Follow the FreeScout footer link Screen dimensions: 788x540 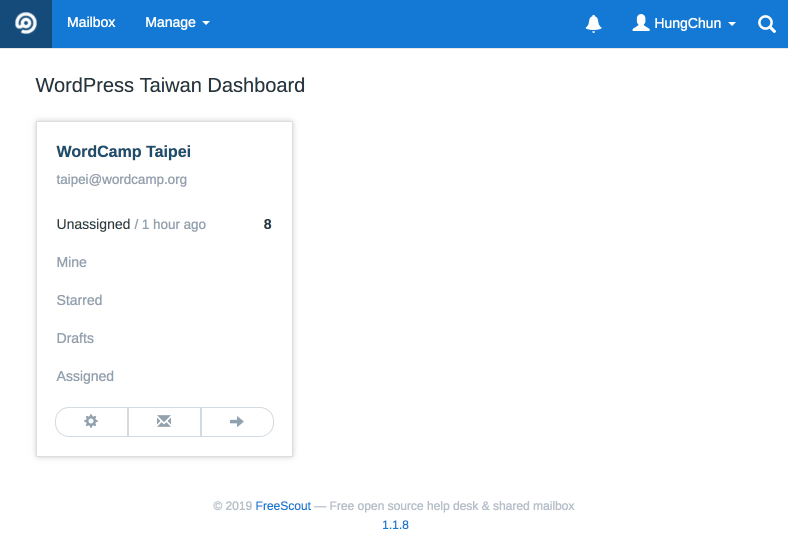pyautogui.click(x=283, y=506)
